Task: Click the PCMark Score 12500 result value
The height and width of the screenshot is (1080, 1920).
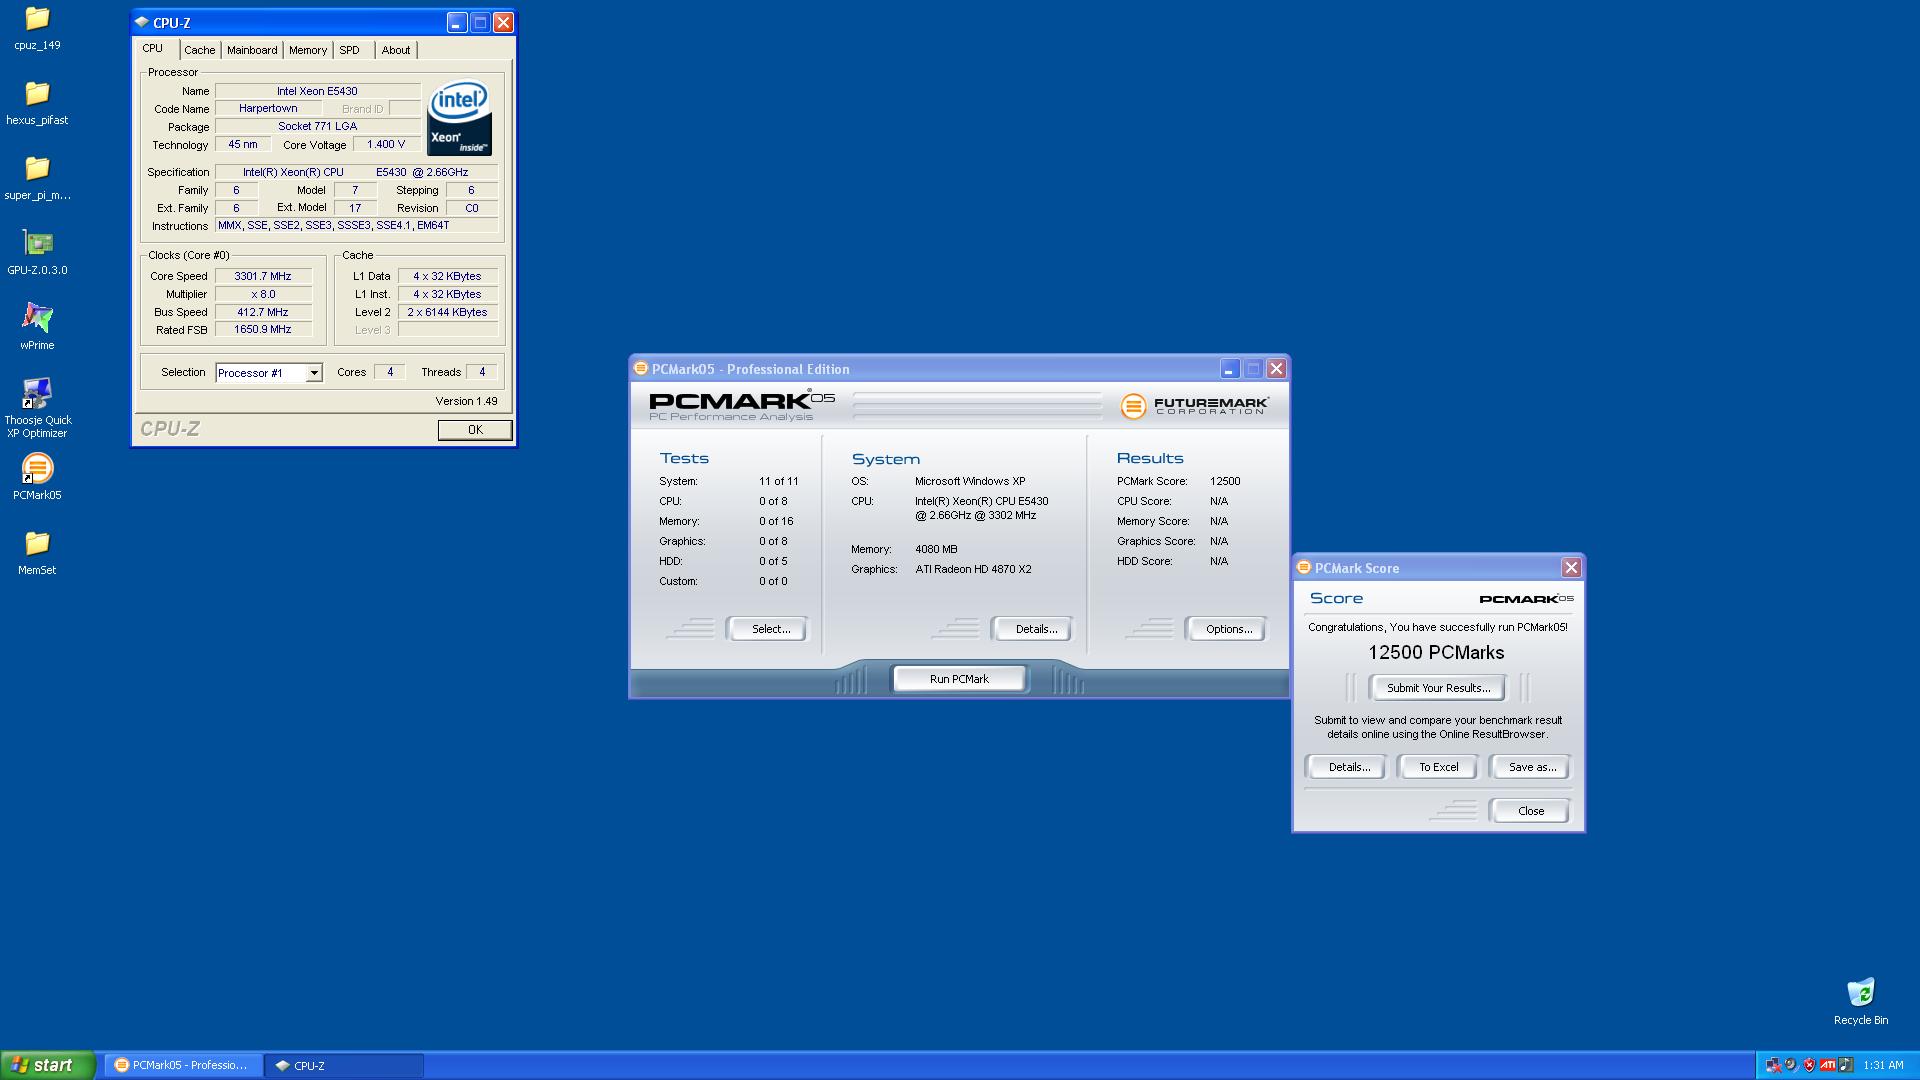Action: pyautogui.click(x=1224, y=481)
